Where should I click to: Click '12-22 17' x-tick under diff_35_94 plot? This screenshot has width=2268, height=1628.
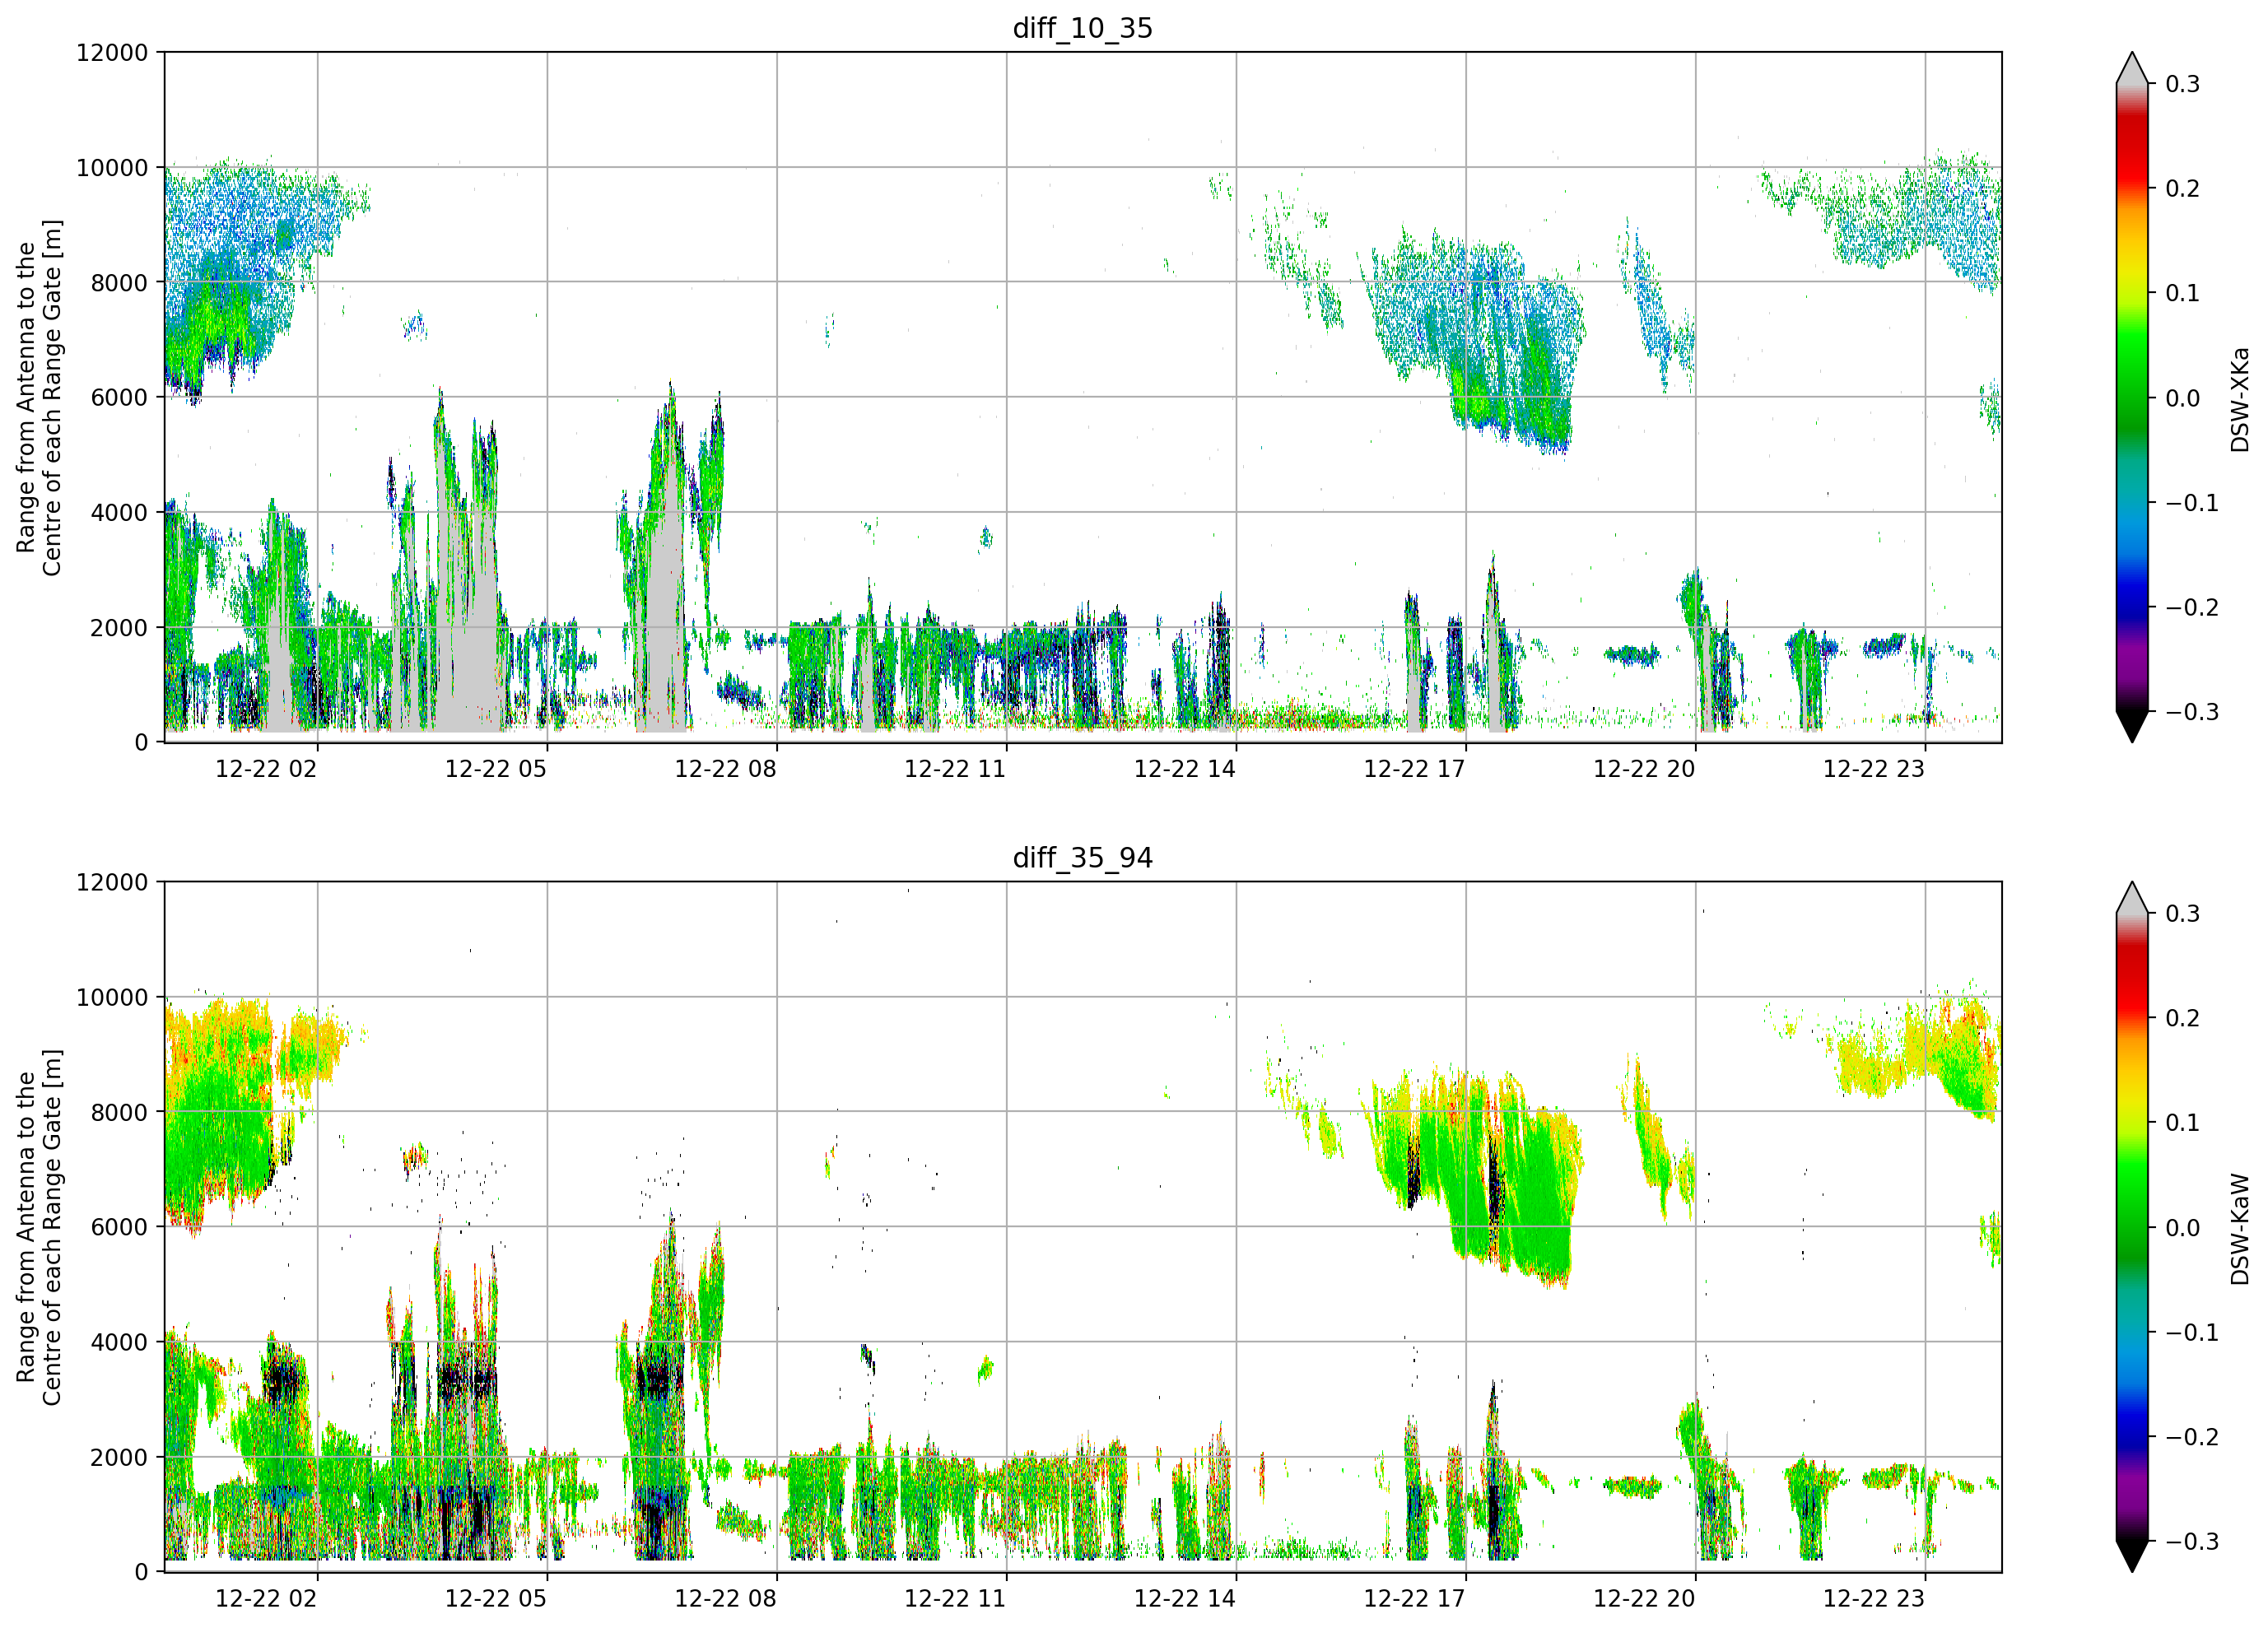(x=1415, y=1599)
